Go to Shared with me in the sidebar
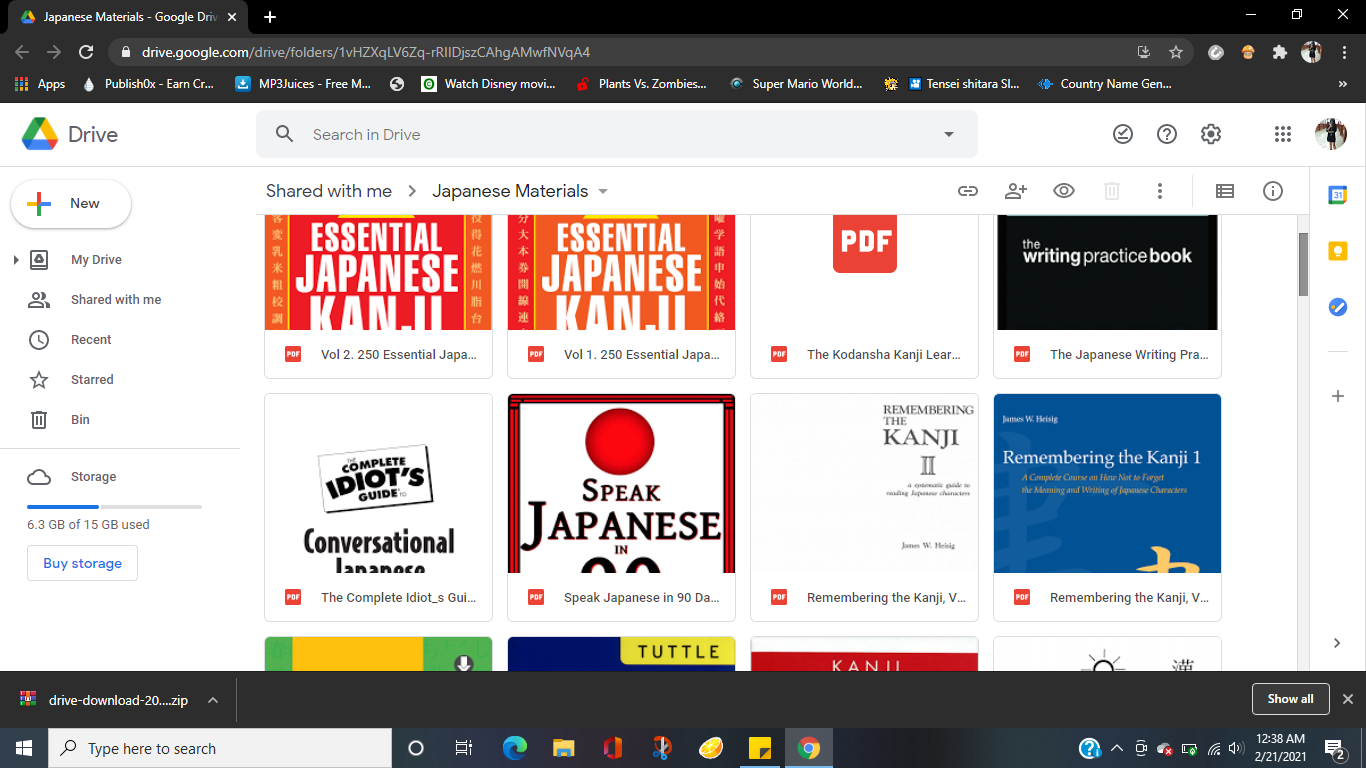1366x768 pixels. tap(116, 300)
